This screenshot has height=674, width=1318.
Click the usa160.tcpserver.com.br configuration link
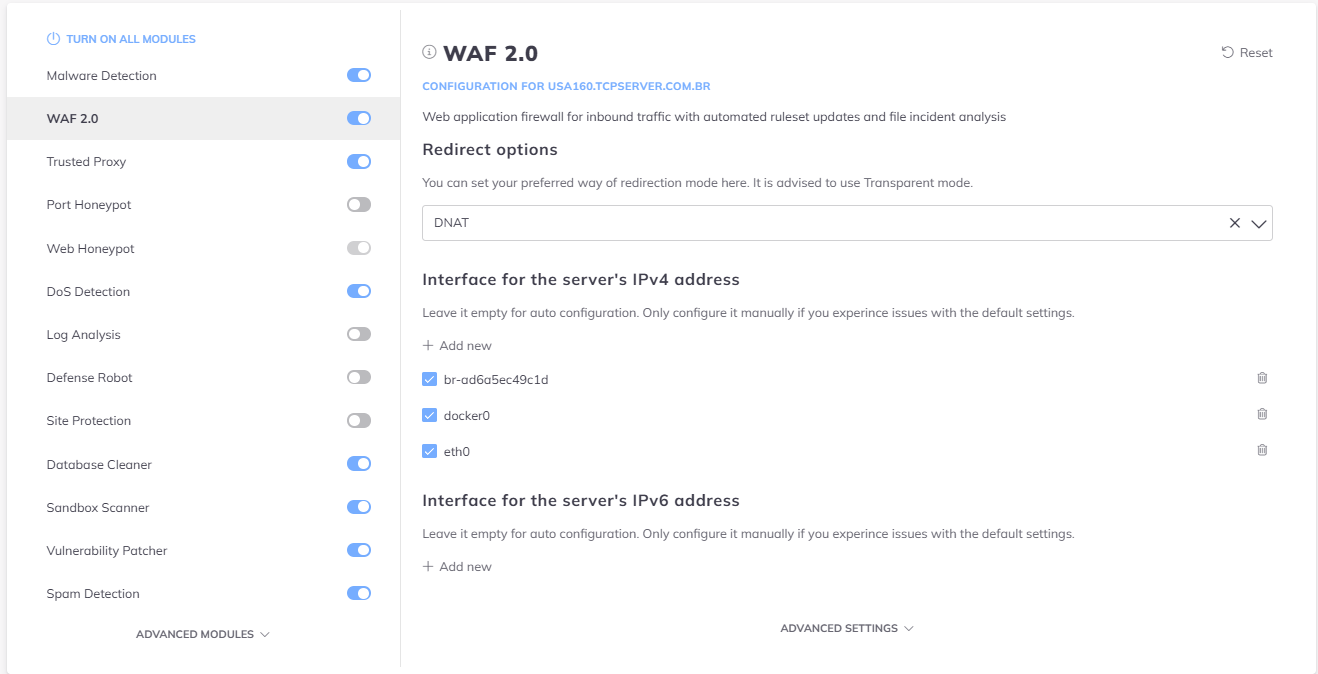566,87
